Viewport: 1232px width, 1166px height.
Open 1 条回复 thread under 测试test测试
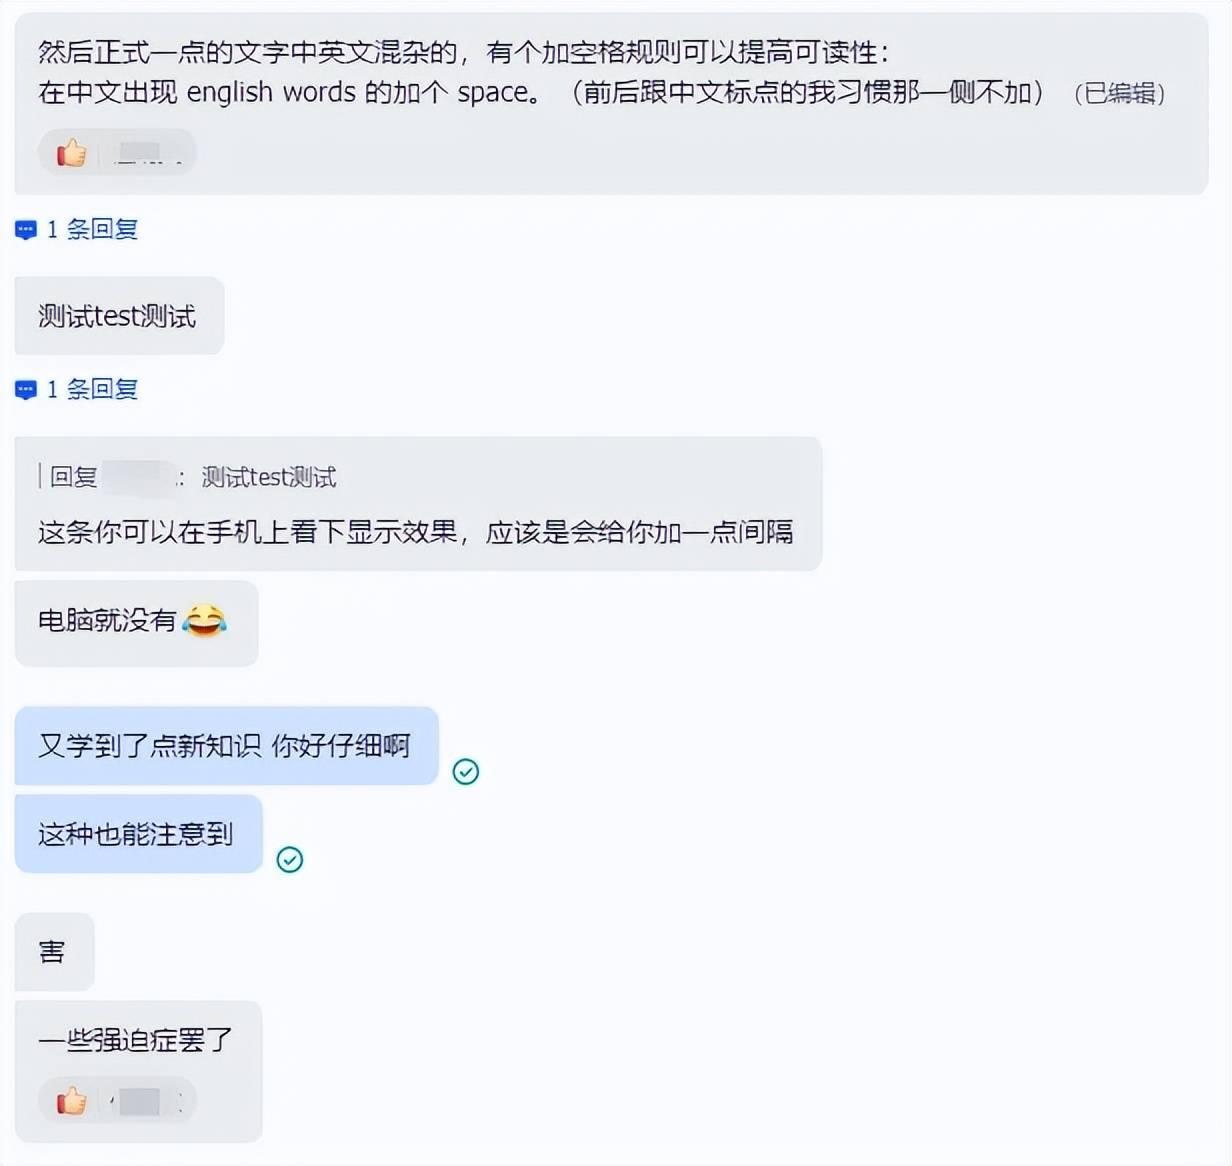coord(92,390)
